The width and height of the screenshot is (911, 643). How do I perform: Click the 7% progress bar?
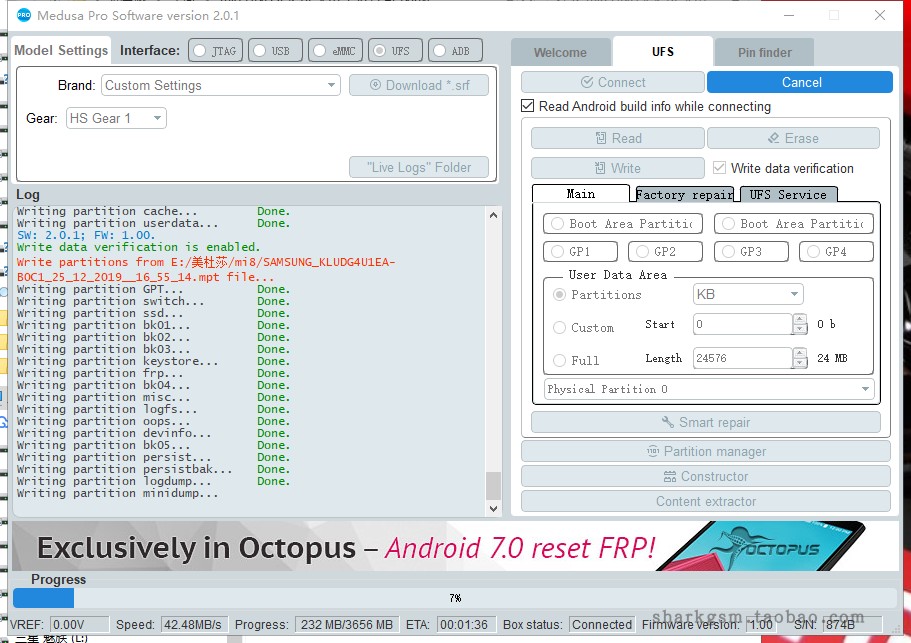[x=455, y=598]
